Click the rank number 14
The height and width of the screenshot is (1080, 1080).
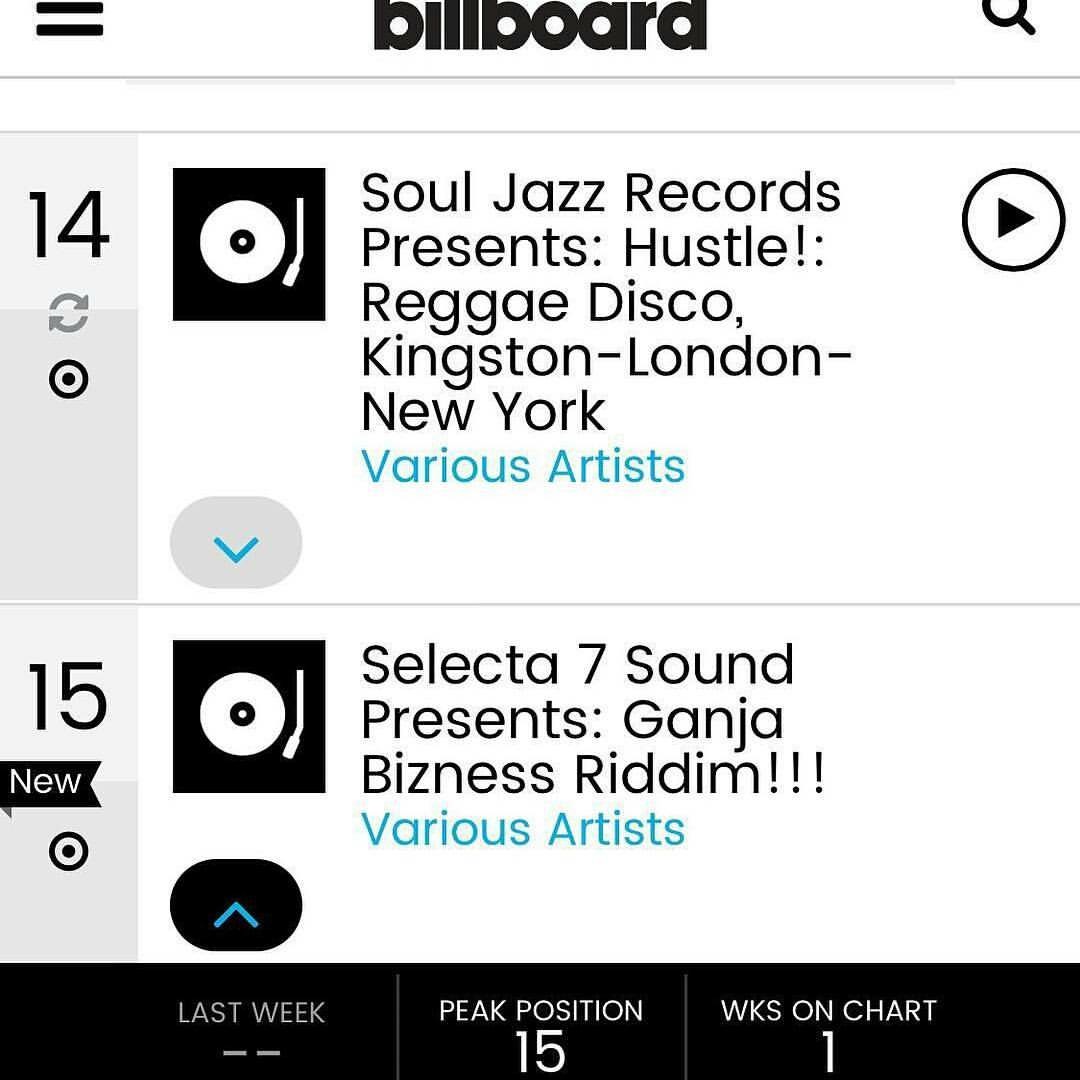(x=68, y=225)
